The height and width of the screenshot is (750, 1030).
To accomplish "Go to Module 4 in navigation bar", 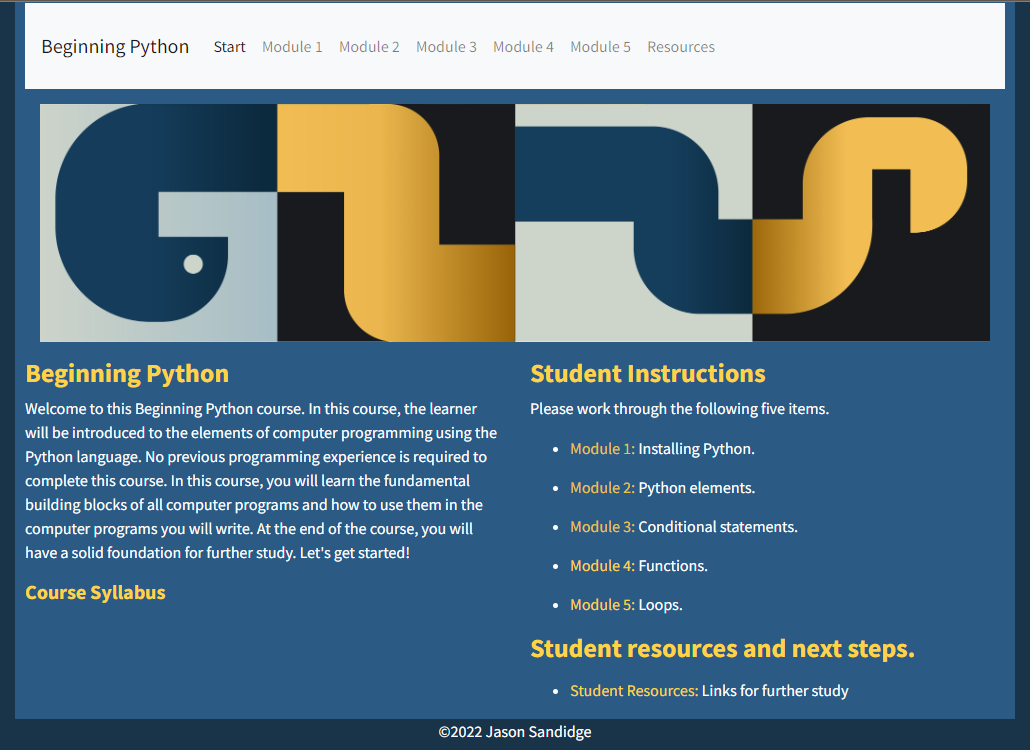I will [524, 47].
